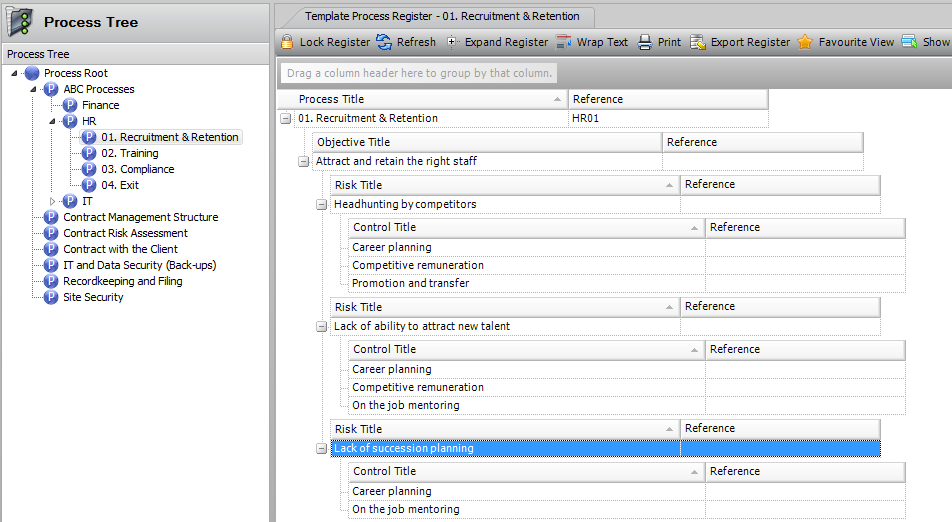This screenshot has width=952, height=522.
Task: Click the Export Register button label
Action: [x=750, y=42]
